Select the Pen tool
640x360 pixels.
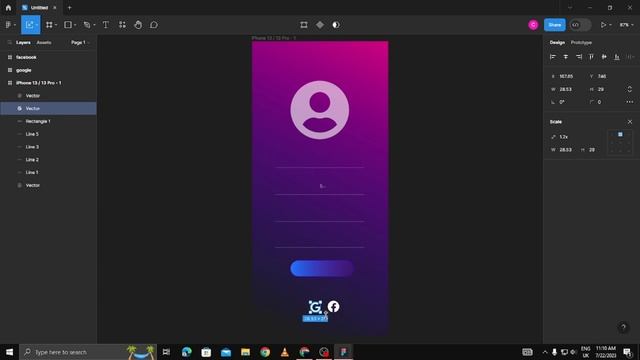[x=87, y=25]
